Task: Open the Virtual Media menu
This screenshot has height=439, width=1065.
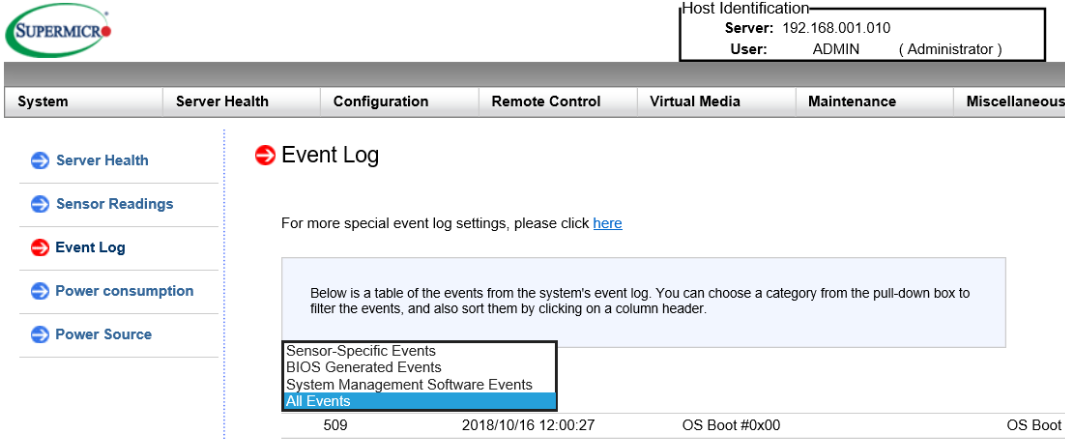Action: (695, 101)
